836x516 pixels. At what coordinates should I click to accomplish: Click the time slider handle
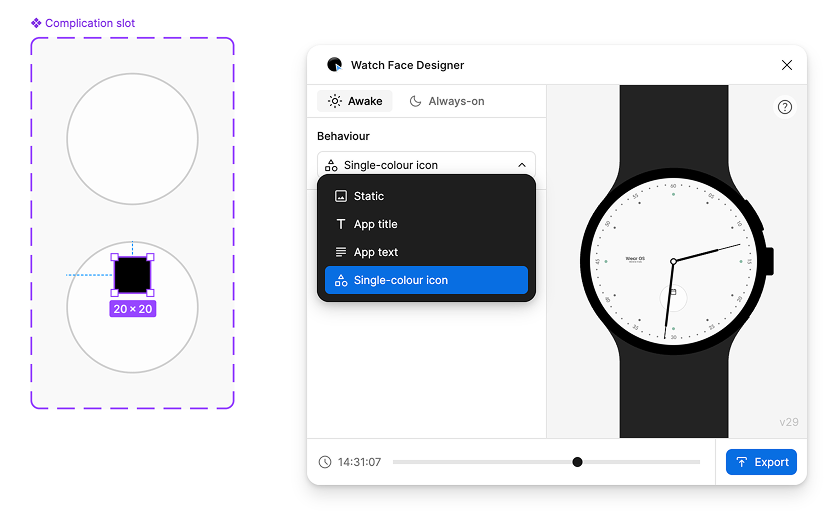tap(577, 462)
